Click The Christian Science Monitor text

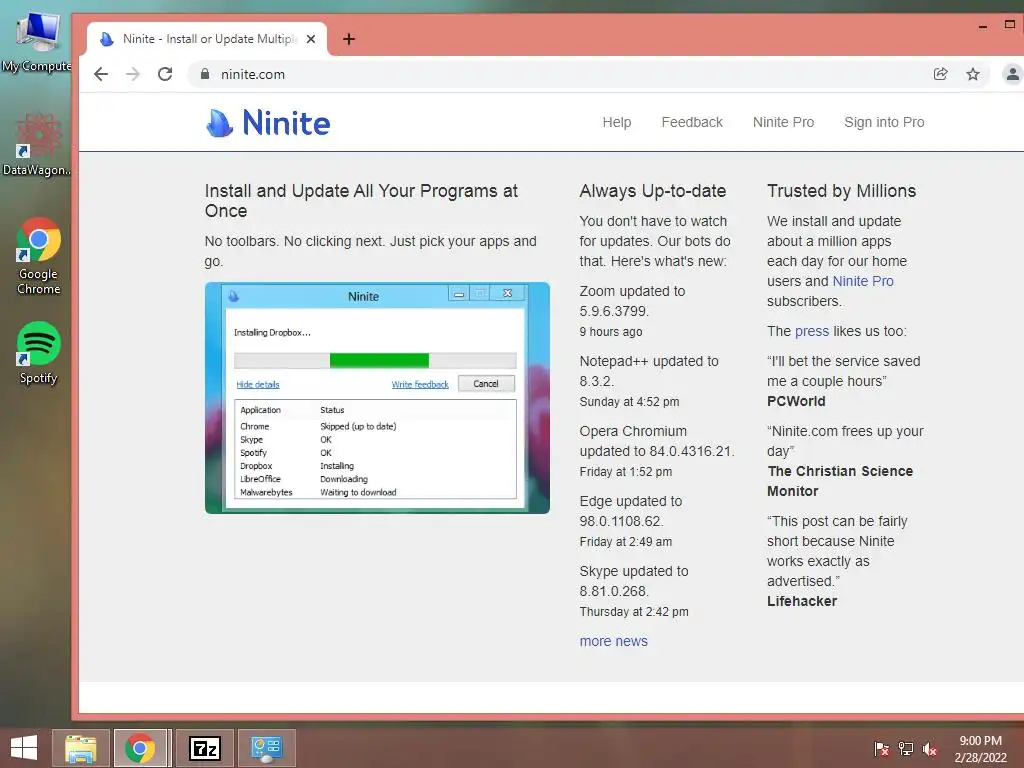pyautogui.click(x=840, y=481)
